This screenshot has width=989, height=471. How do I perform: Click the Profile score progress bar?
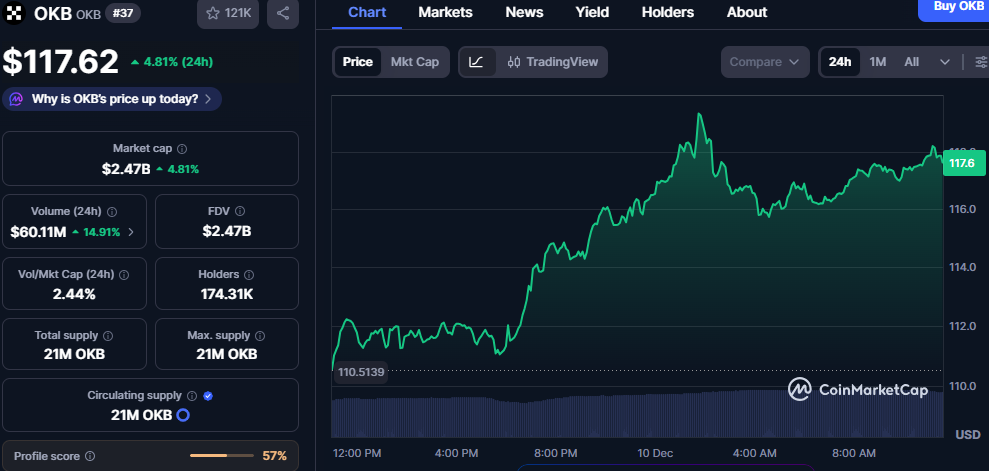coord(221,456)
